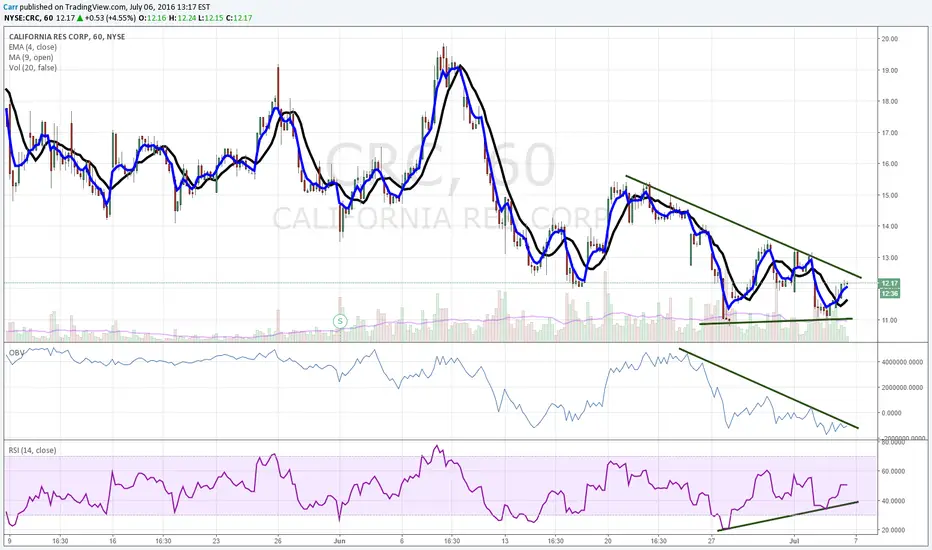932x550 pixels.
Task: Click the CALIFORNIA RES CORP, 60, NYSE legend title
Action: click(x=67, y=37)
